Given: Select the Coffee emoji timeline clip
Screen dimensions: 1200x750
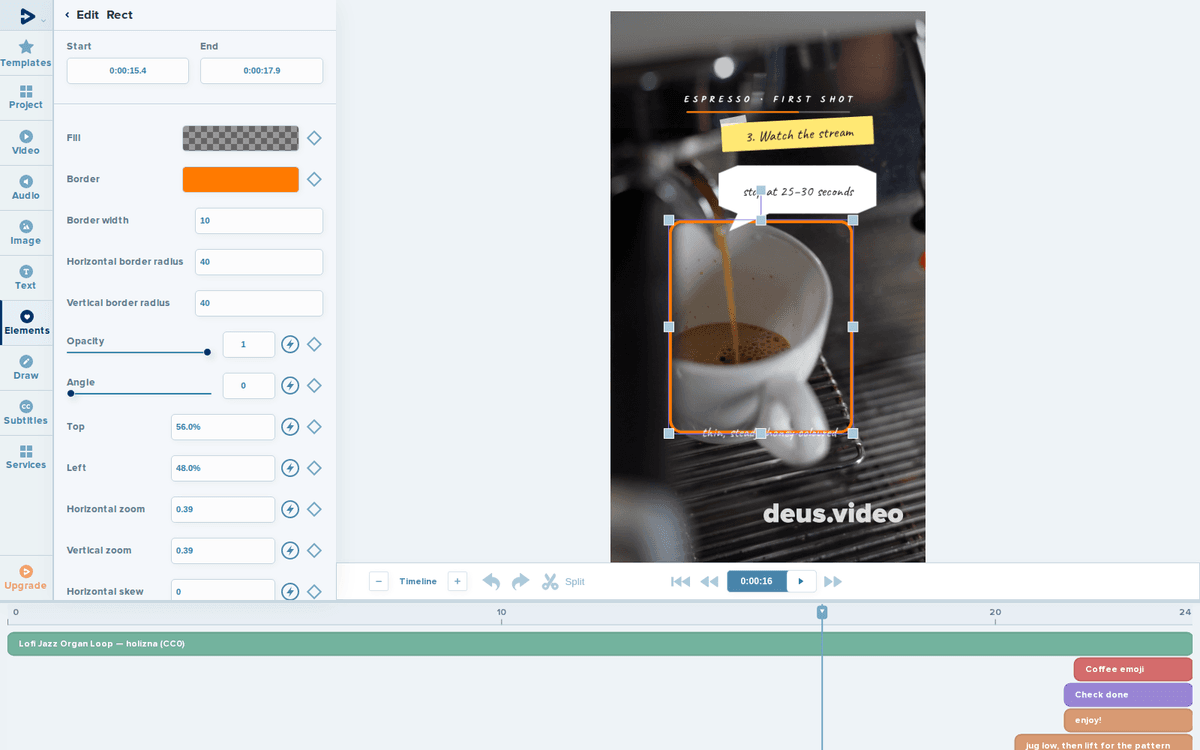Looking at the screenshot, I should pos(1133,669).
